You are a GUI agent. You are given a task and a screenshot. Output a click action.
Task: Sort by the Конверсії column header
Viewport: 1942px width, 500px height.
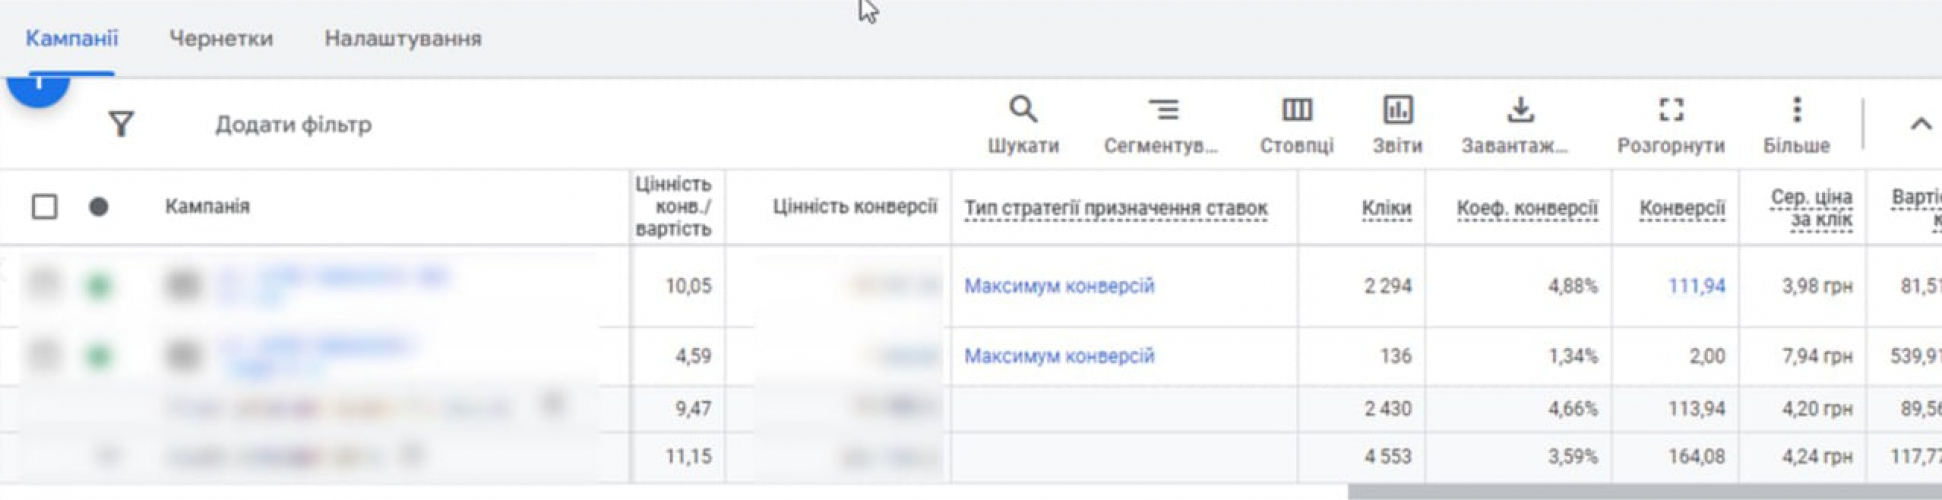coord(1682,209)
